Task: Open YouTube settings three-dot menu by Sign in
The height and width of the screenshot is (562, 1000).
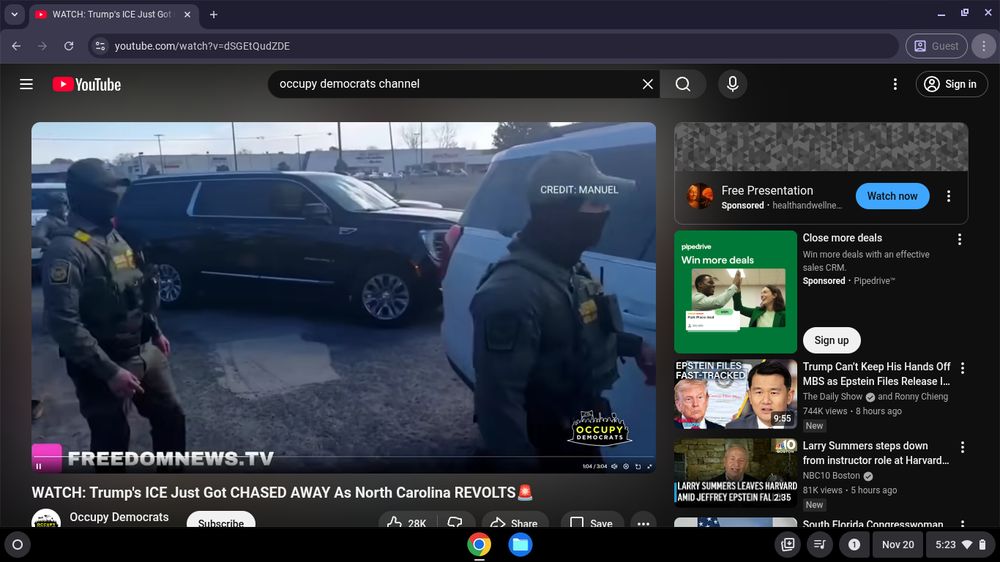Action: pyautogui.click(x=895, y=84)
